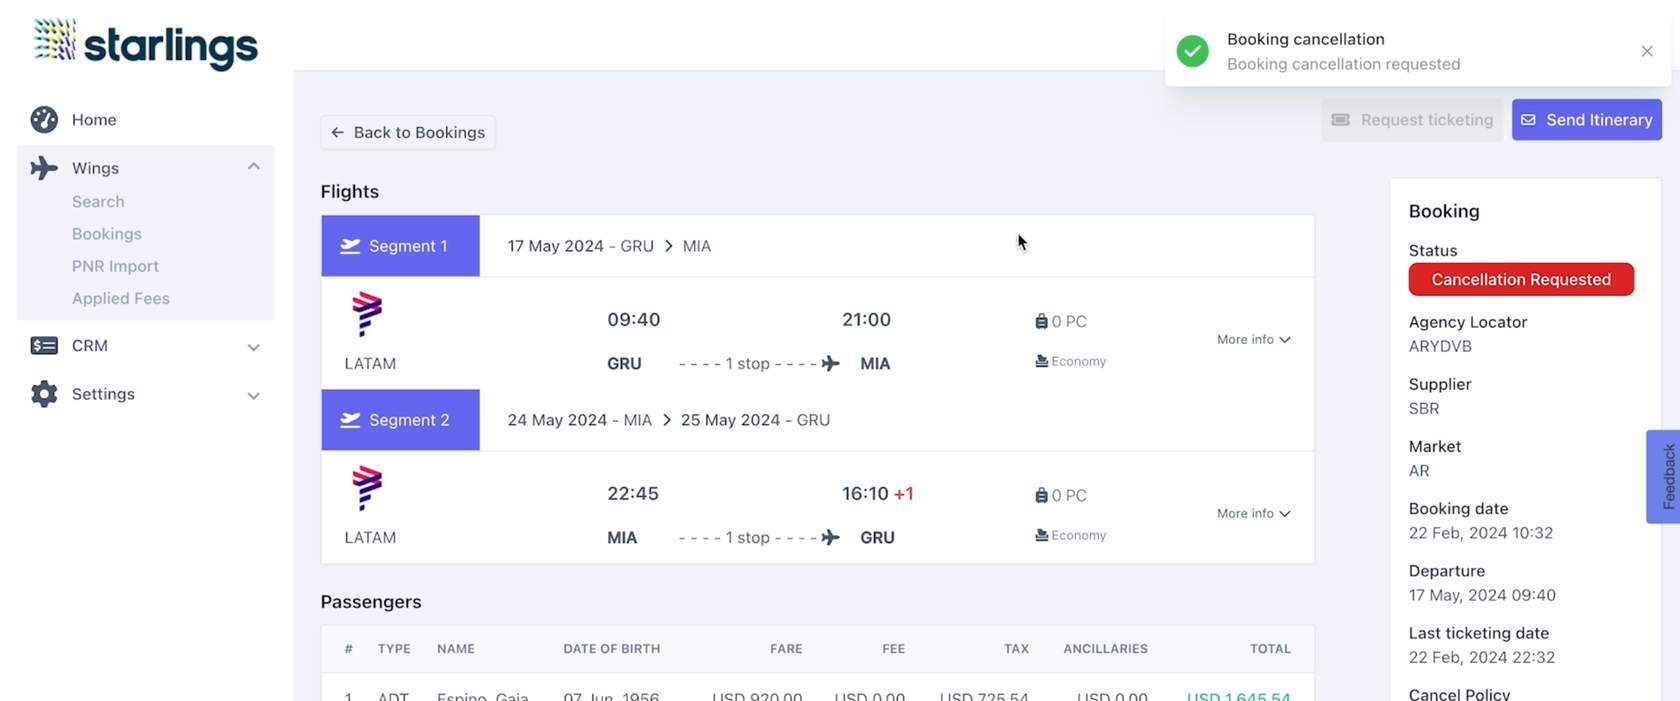Expand the Settings menu chevron
The width and height of the screenshot is (1680, 701).
click(x=254, y=395)
